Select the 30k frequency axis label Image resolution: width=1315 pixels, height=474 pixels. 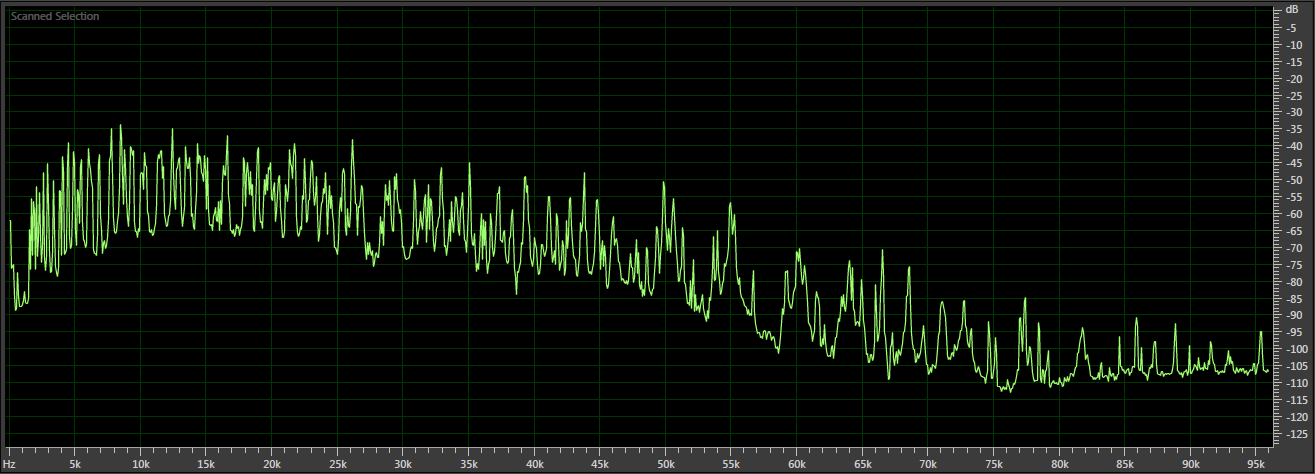coord(403,465)
